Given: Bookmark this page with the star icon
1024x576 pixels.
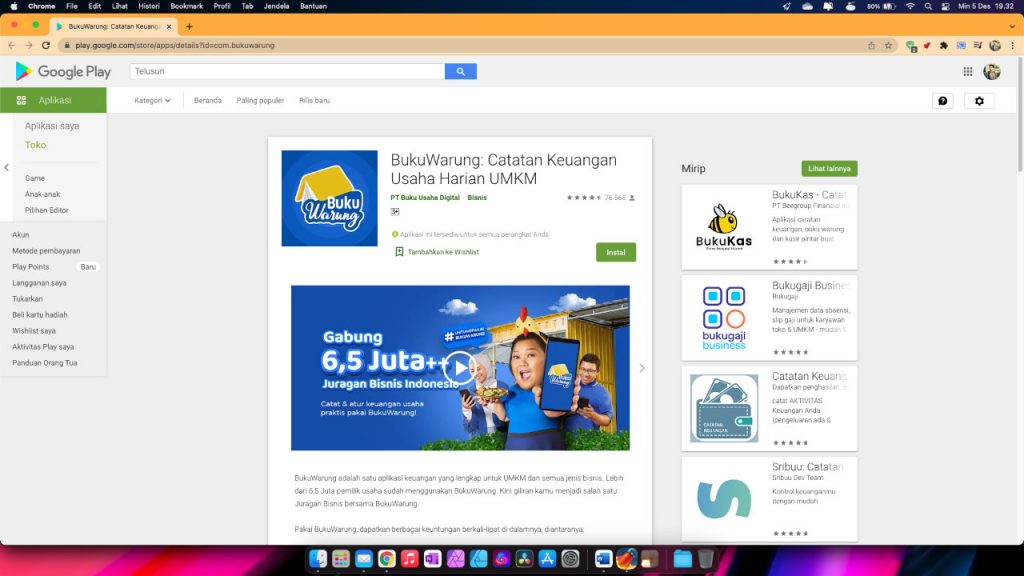Looking at the screenshot, I should click(888, 45).
